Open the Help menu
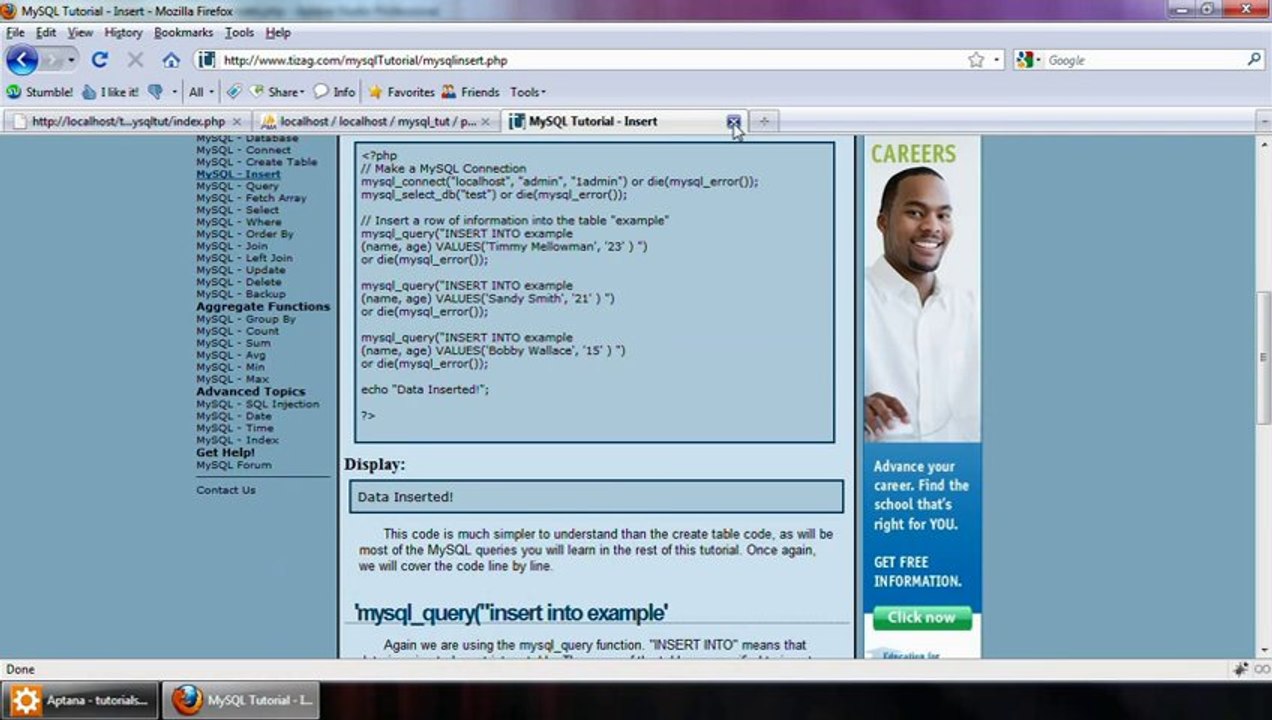This screenshot has width=1272, height=720. (278, 32)
